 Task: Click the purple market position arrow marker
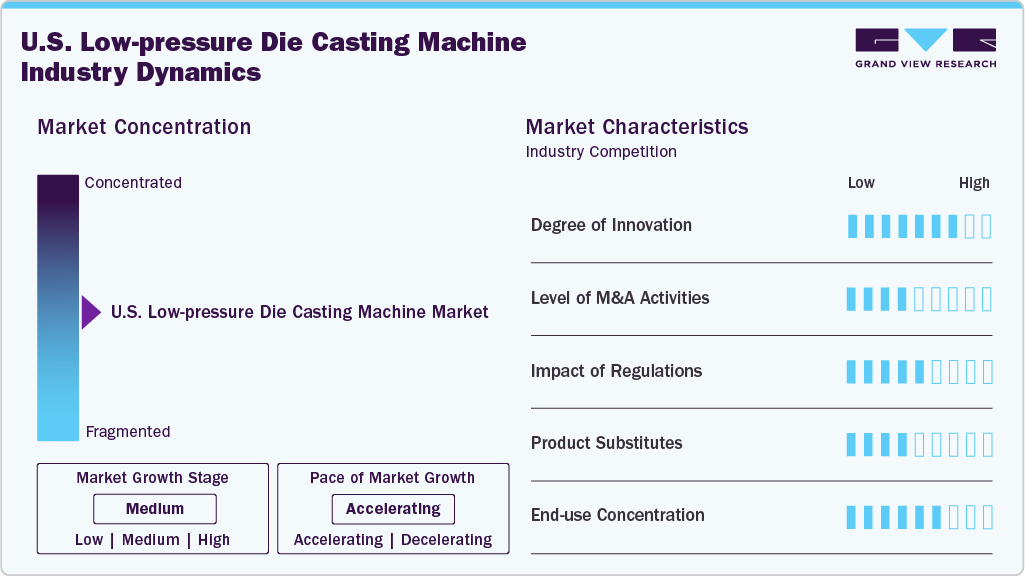pyautogui.click(x=90, y=312)
